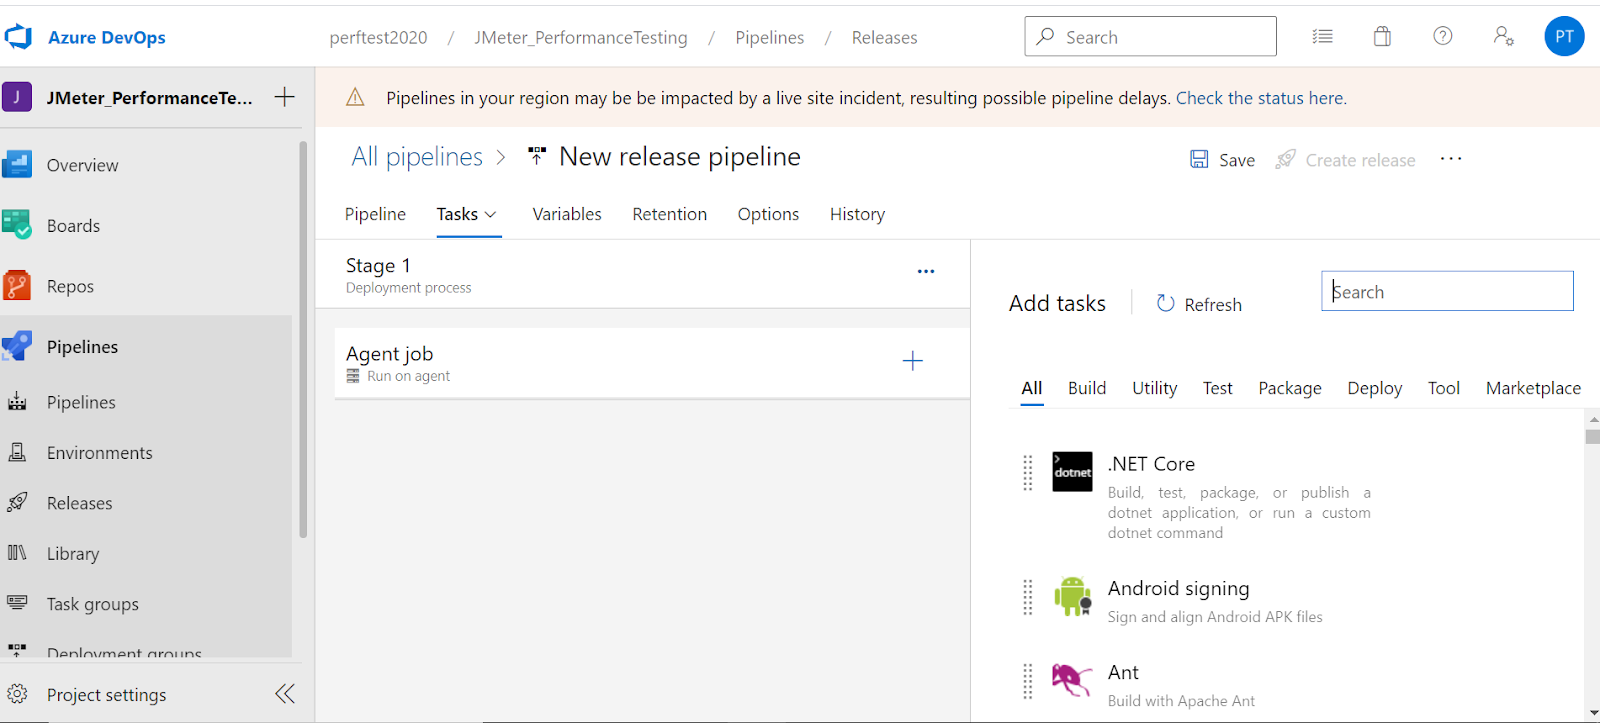The width and height of the screenshot is (1600, 723).
Task: Click the Releases rocket icon in sidebar
Action: click(17, 502)
